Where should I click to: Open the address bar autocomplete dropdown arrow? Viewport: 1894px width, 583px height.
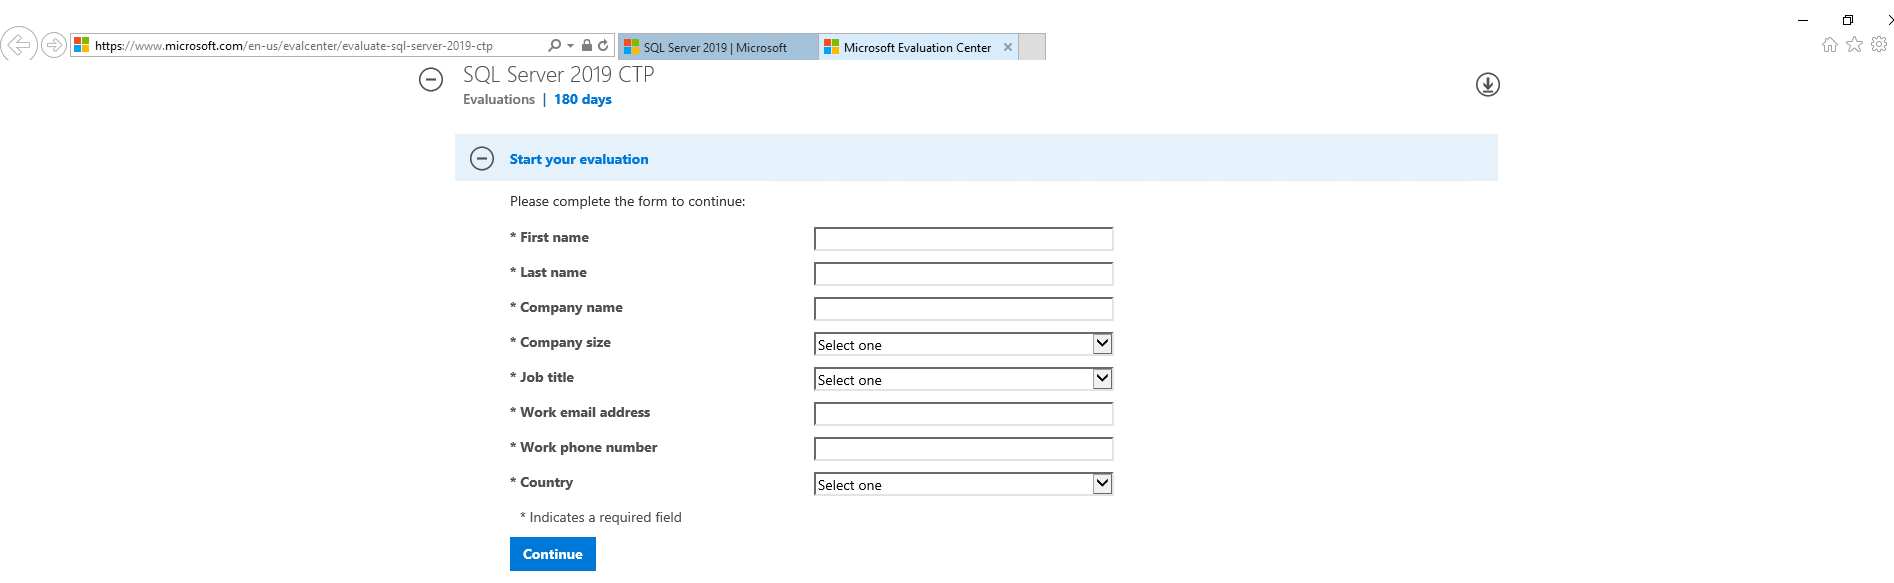(571, 45)
